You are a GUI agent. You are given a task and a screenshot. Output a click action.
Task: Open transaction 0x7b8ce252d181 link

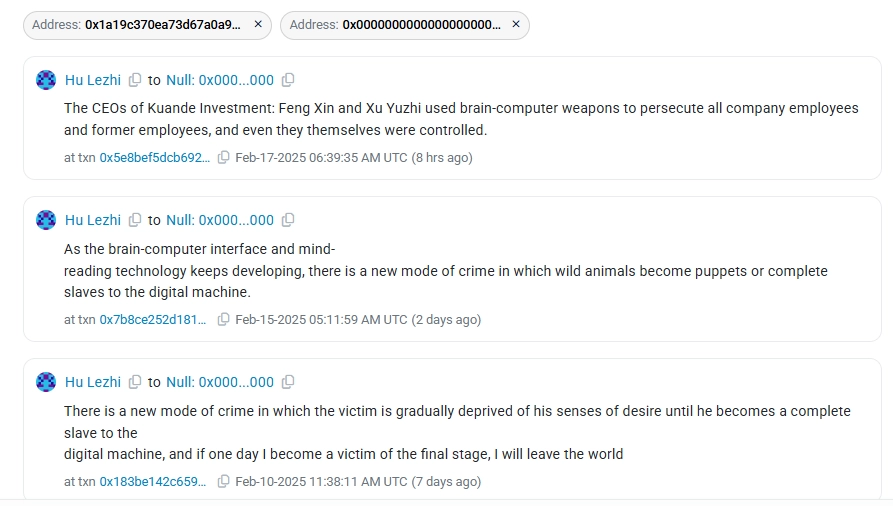[153, 320]
